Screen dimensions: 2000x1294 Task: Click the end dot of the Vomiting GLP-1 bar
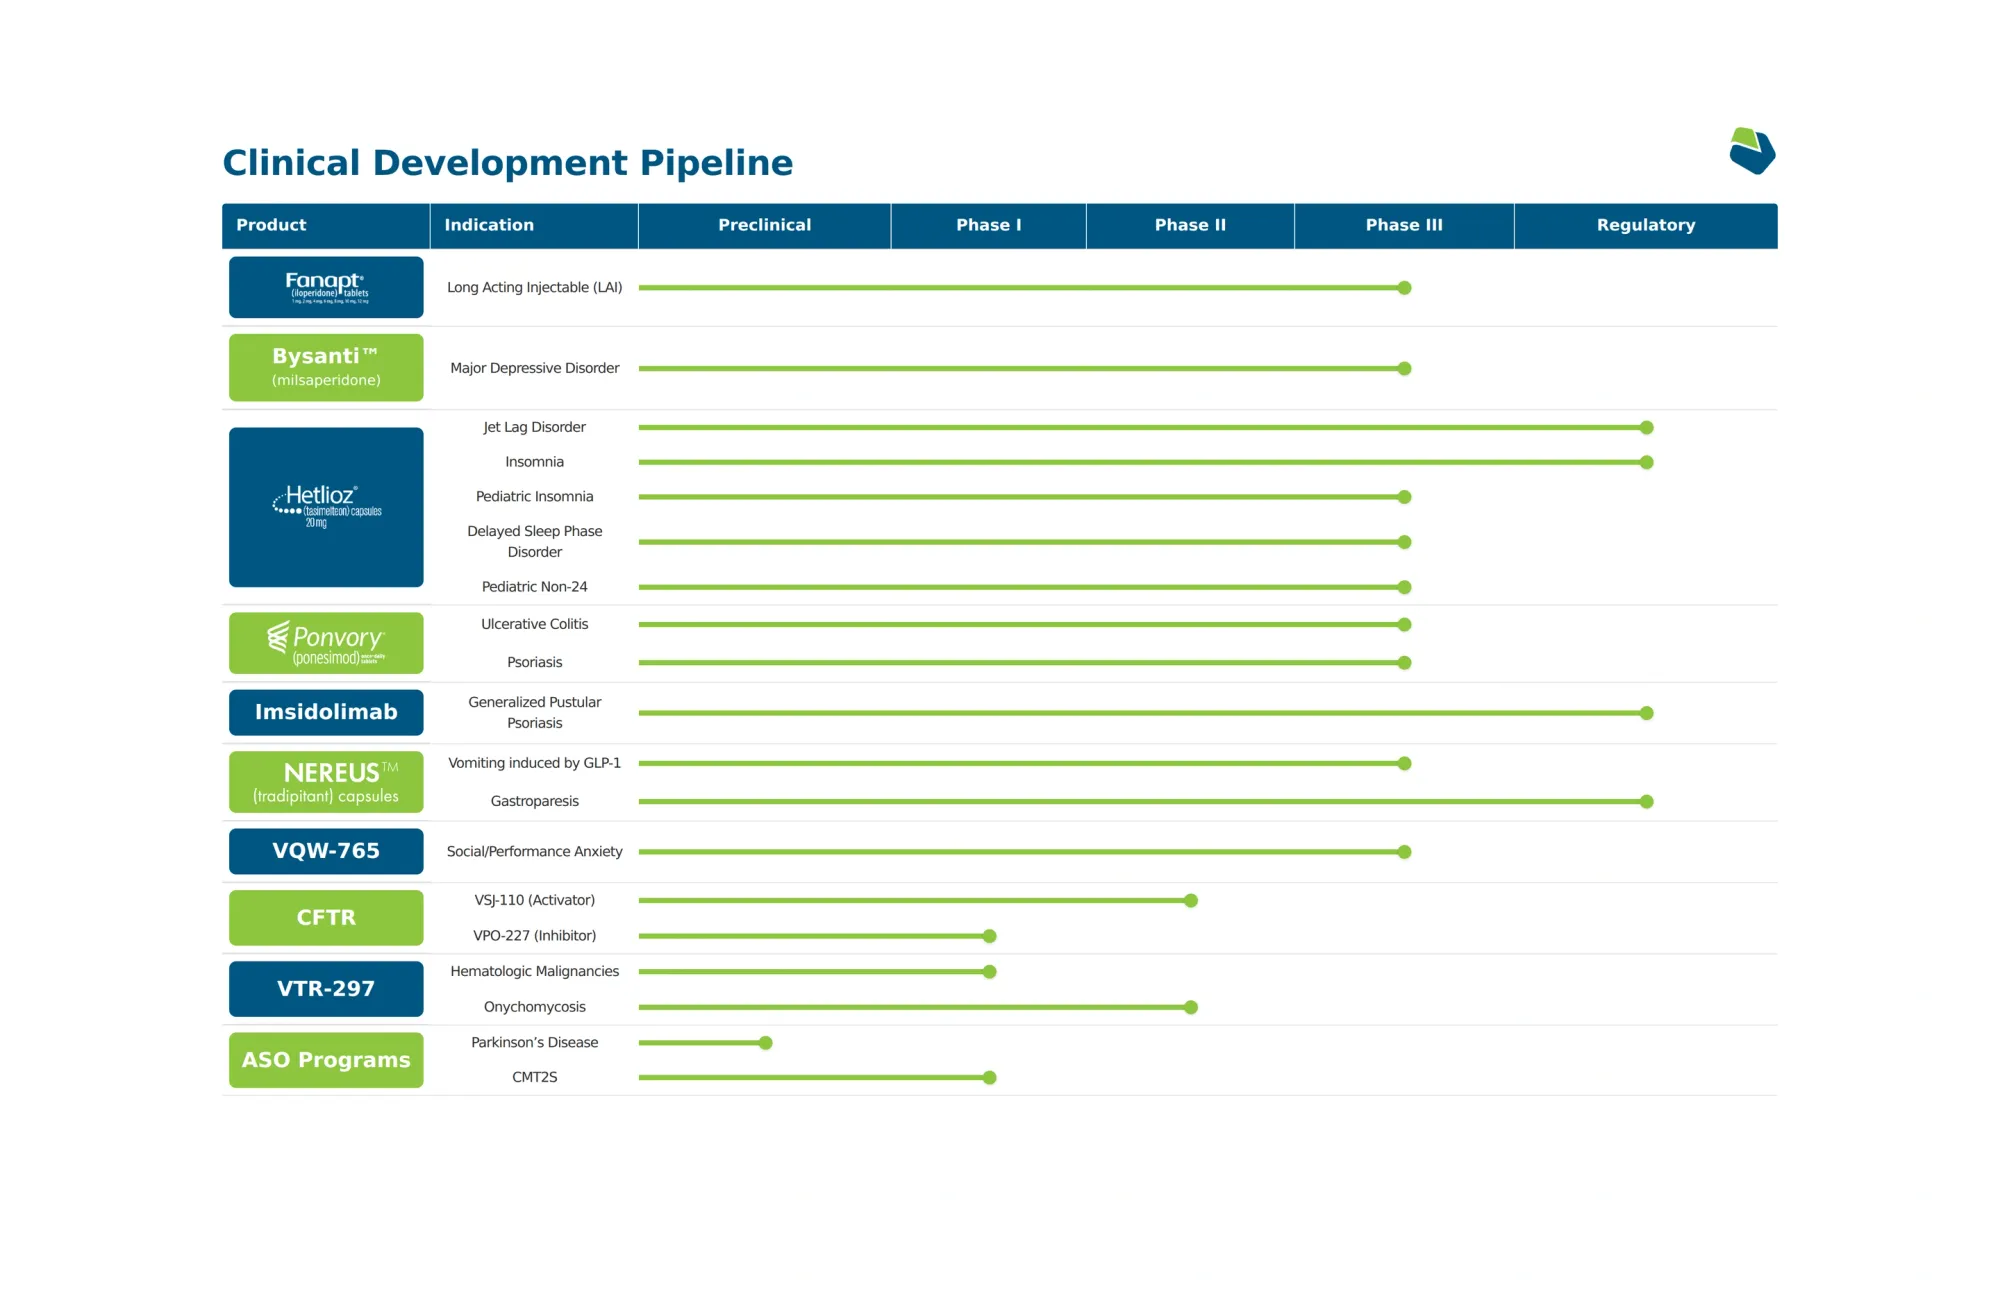click(x=1404, y=764)
